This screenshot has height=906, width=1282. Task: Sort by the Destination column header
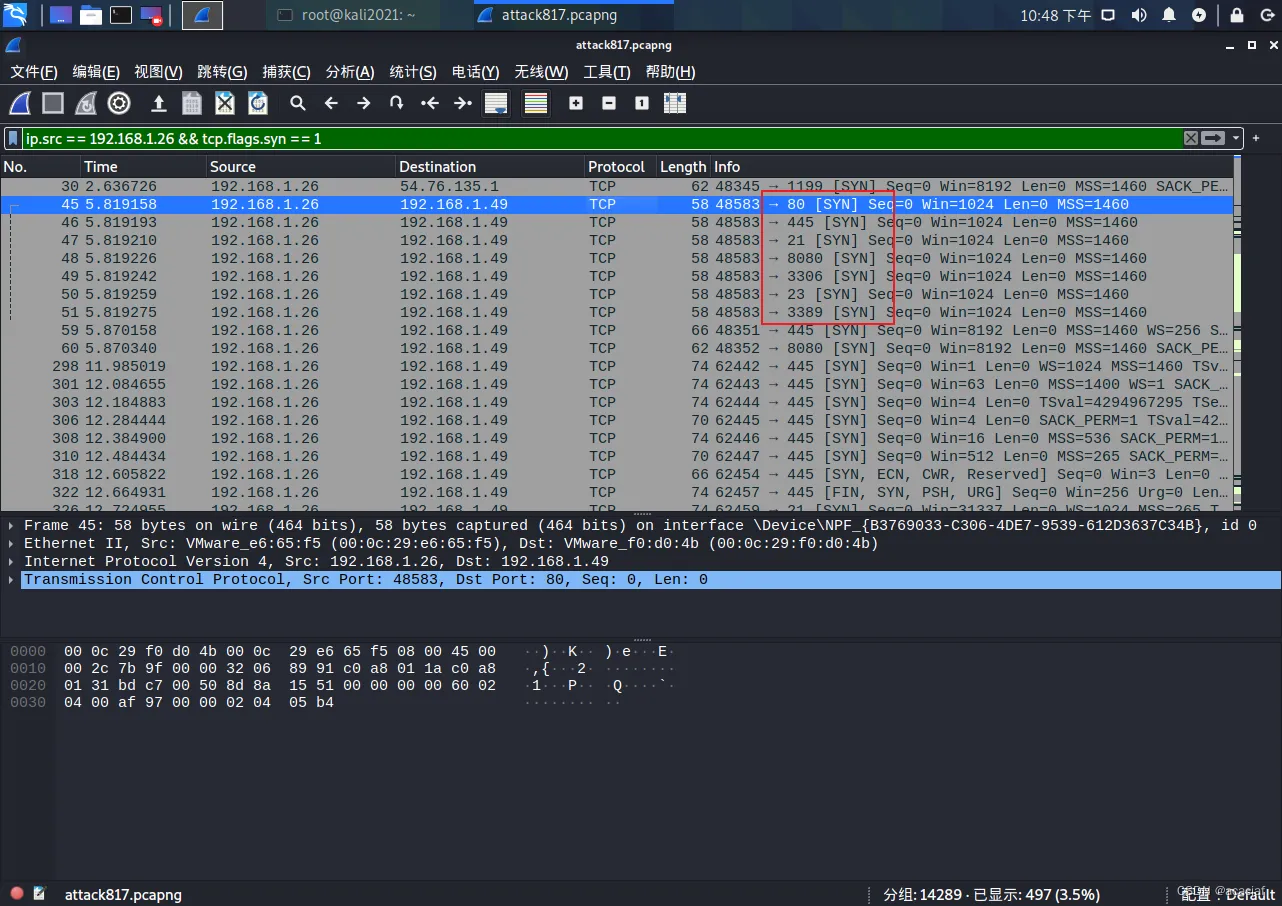point(489,167)
